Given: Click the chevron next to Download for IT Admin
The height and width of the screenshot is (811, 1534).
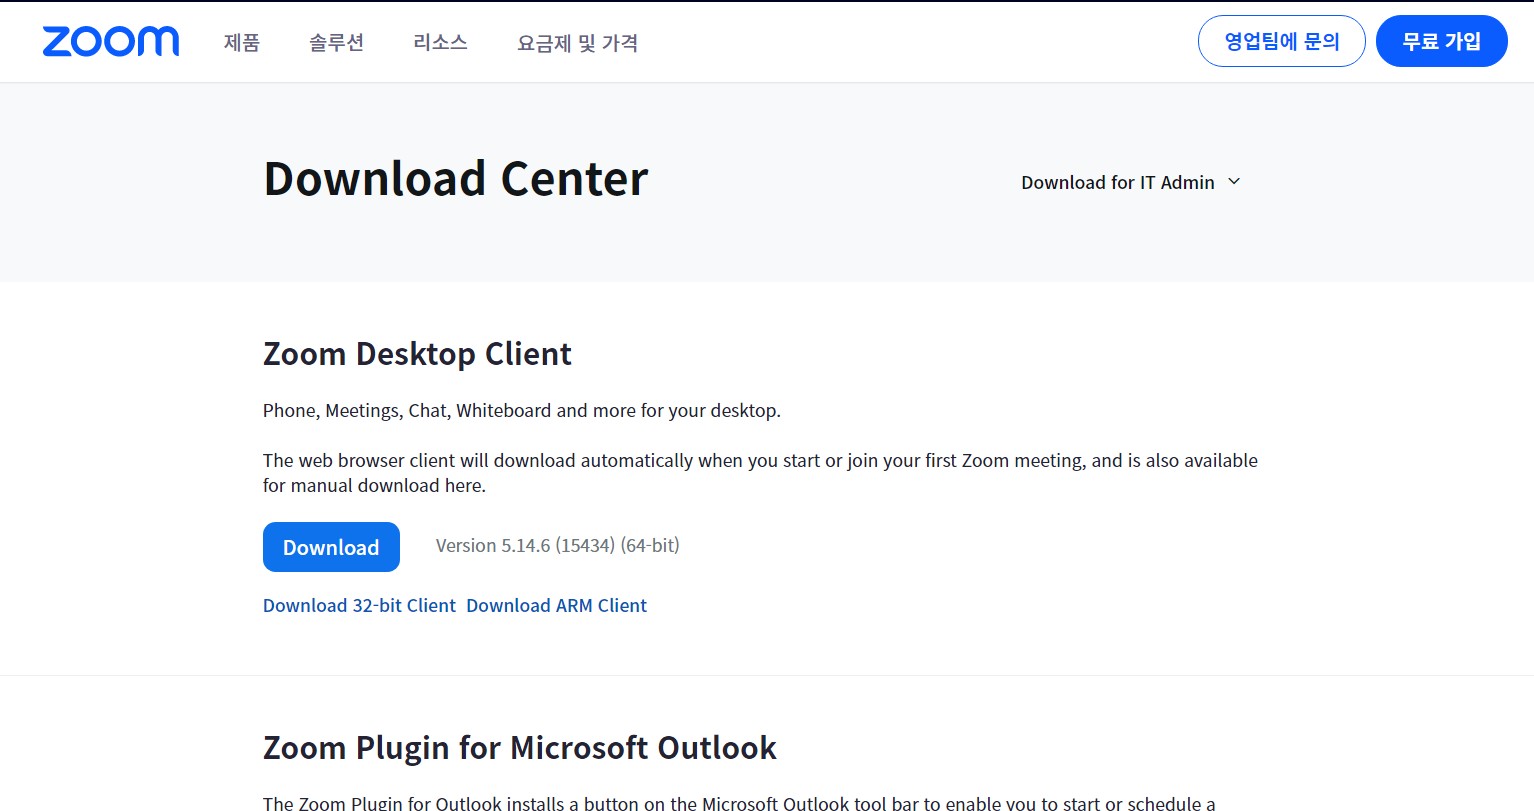Looking at the screenshot, I should pos(1234,182).
